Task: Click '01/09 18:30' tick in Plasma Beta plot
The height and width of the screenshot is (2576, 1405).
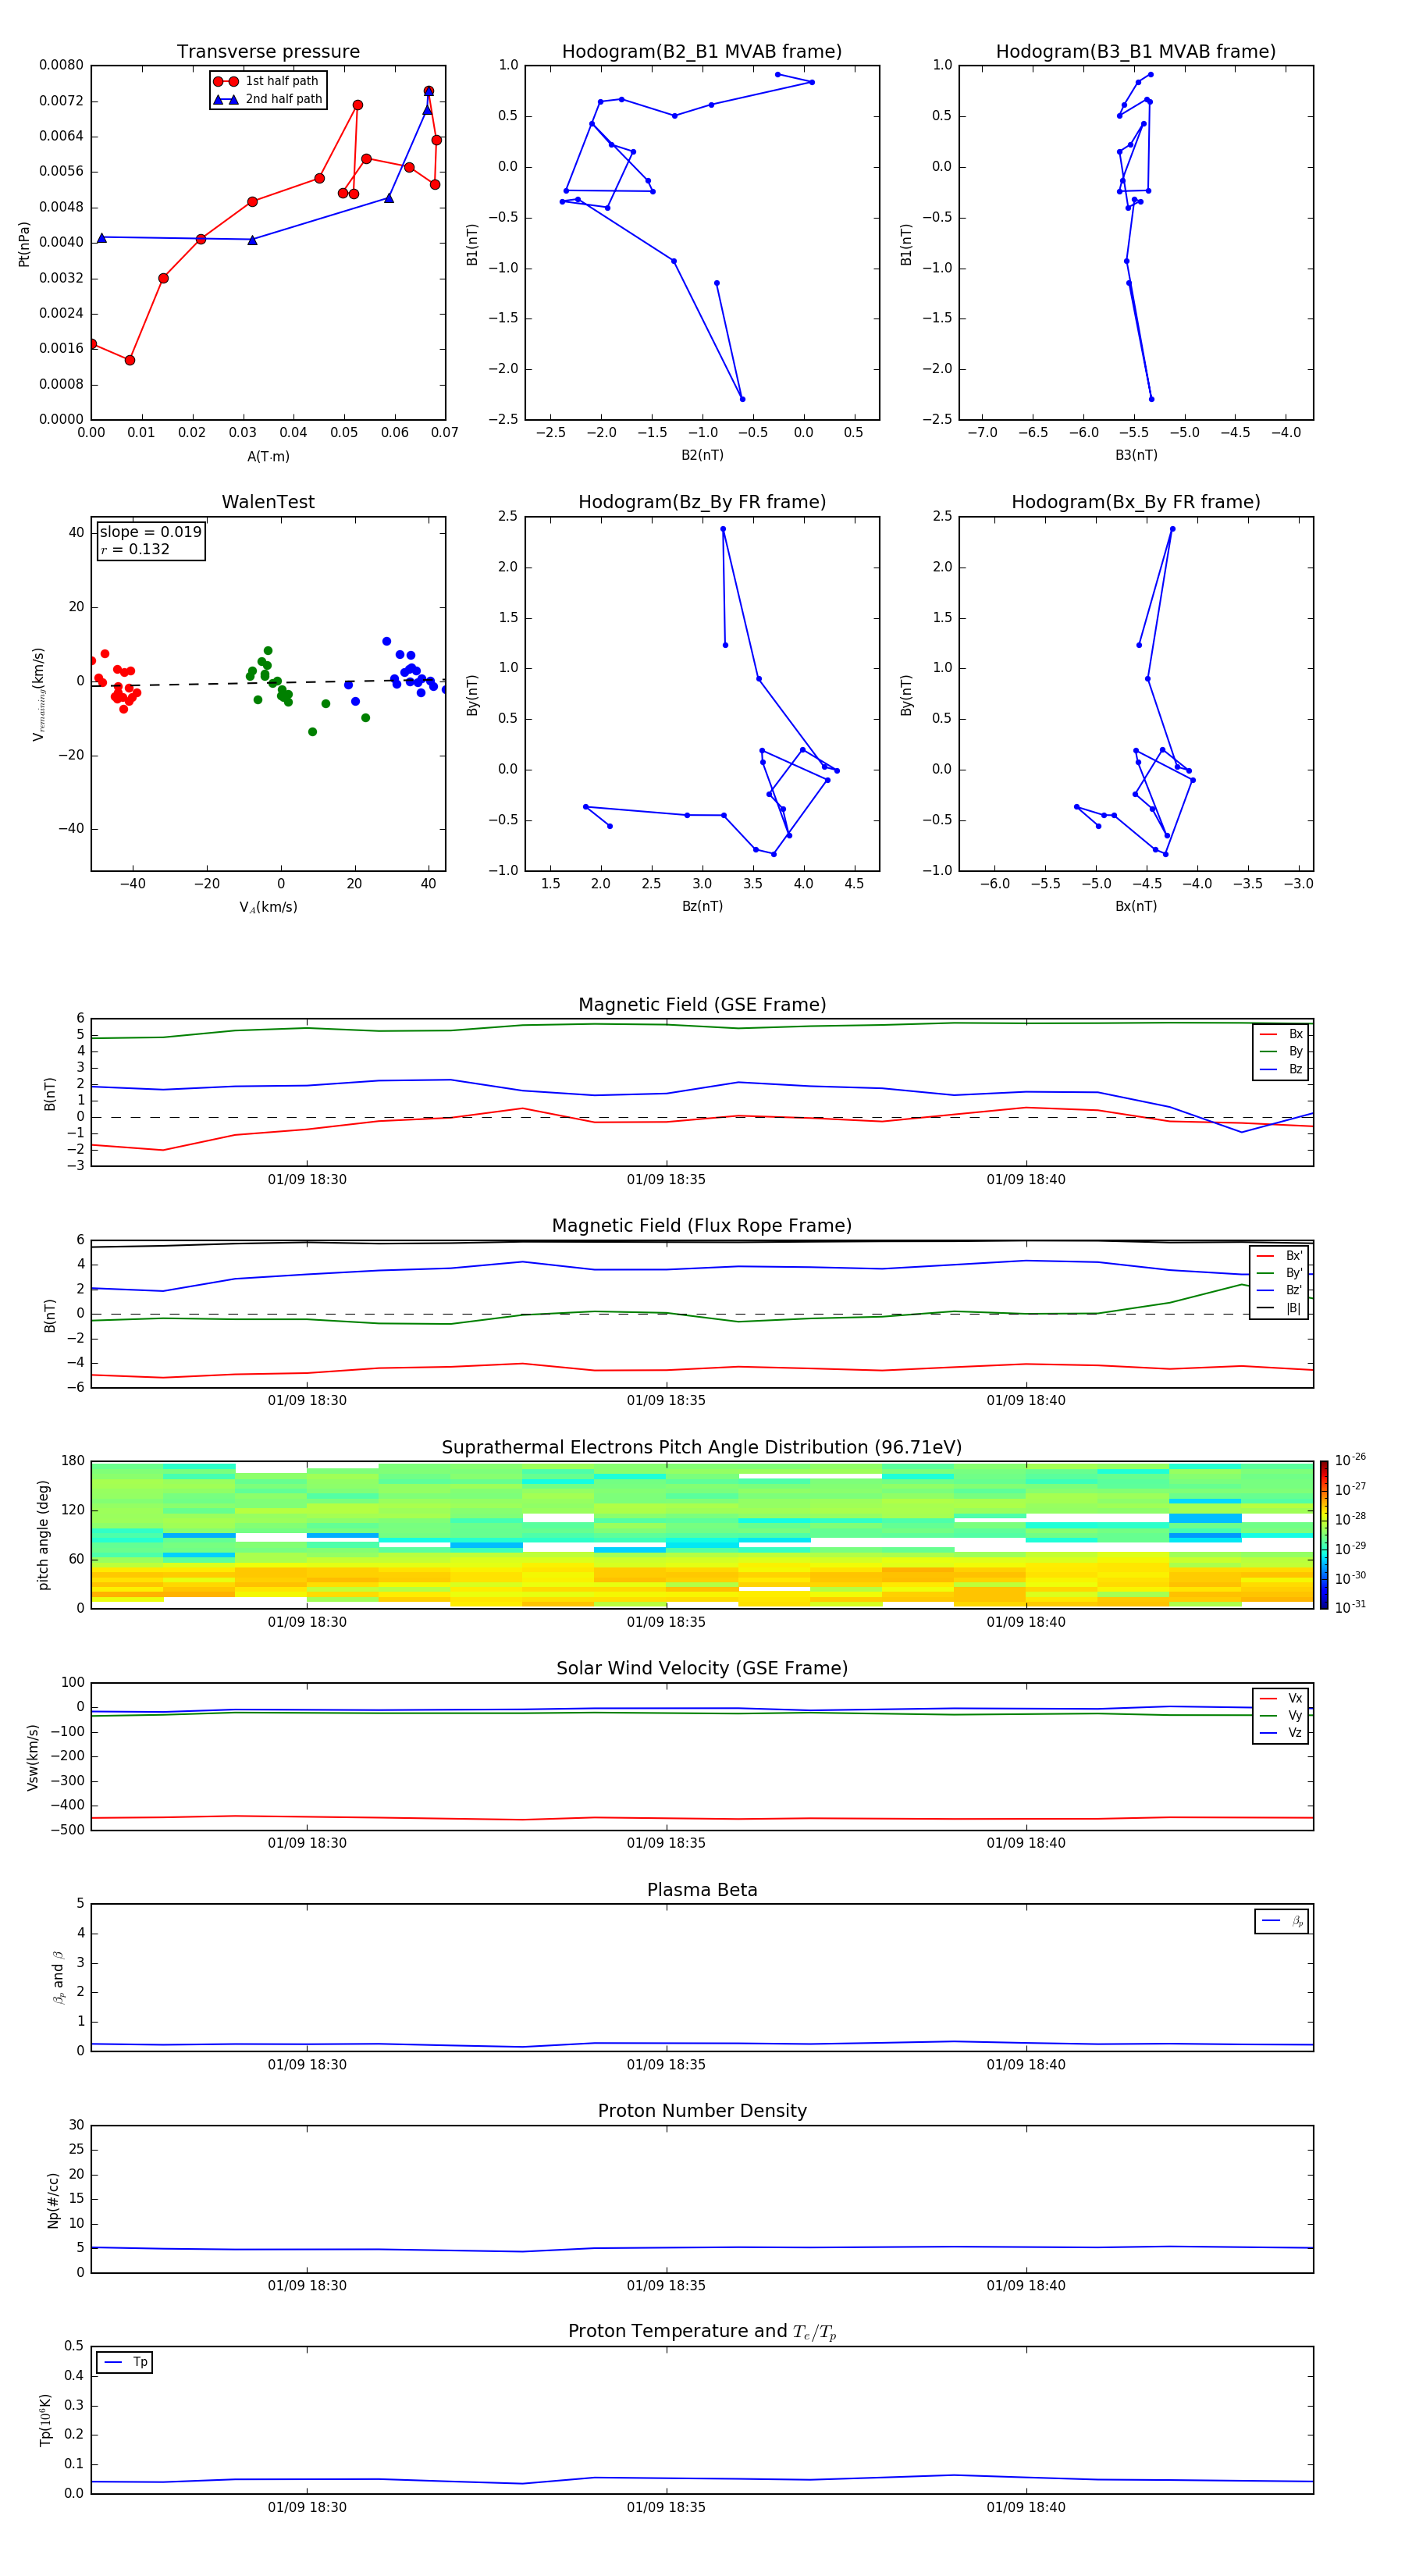Action: 307,2065
